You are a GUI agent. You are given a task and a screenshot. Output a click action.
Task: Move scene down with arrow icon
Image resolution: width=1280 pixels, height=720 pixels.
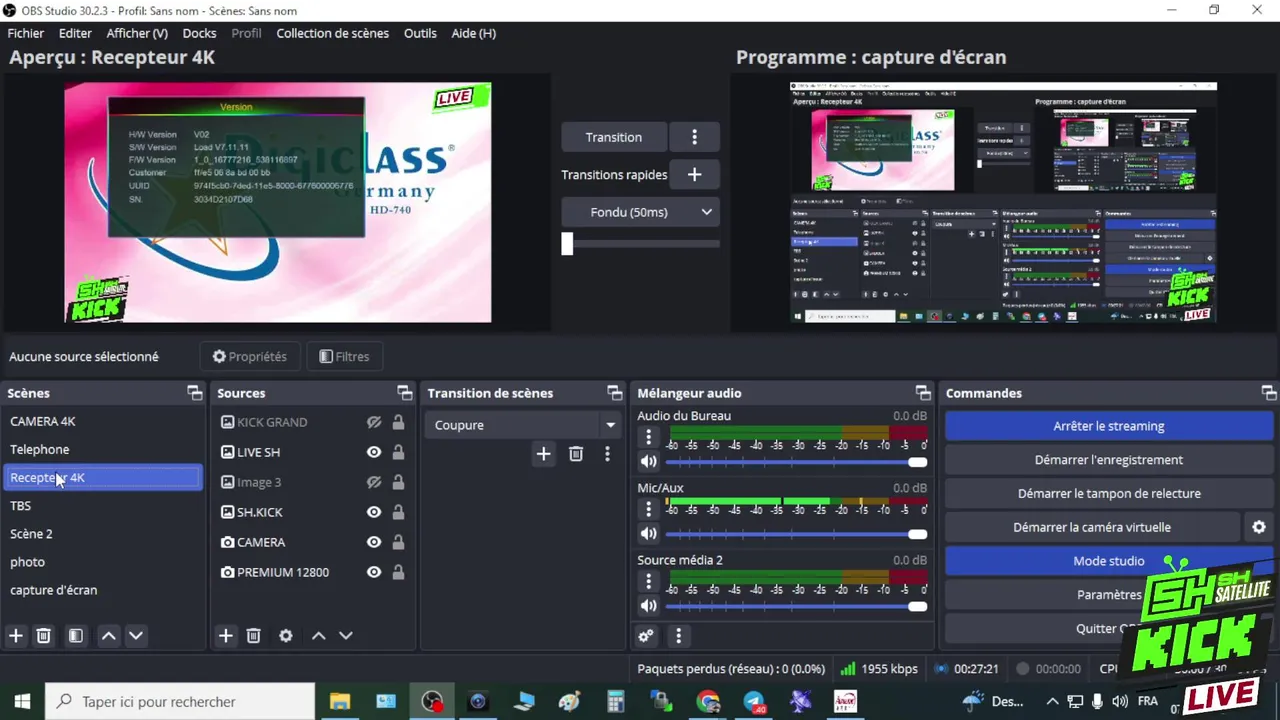point(136,636)
